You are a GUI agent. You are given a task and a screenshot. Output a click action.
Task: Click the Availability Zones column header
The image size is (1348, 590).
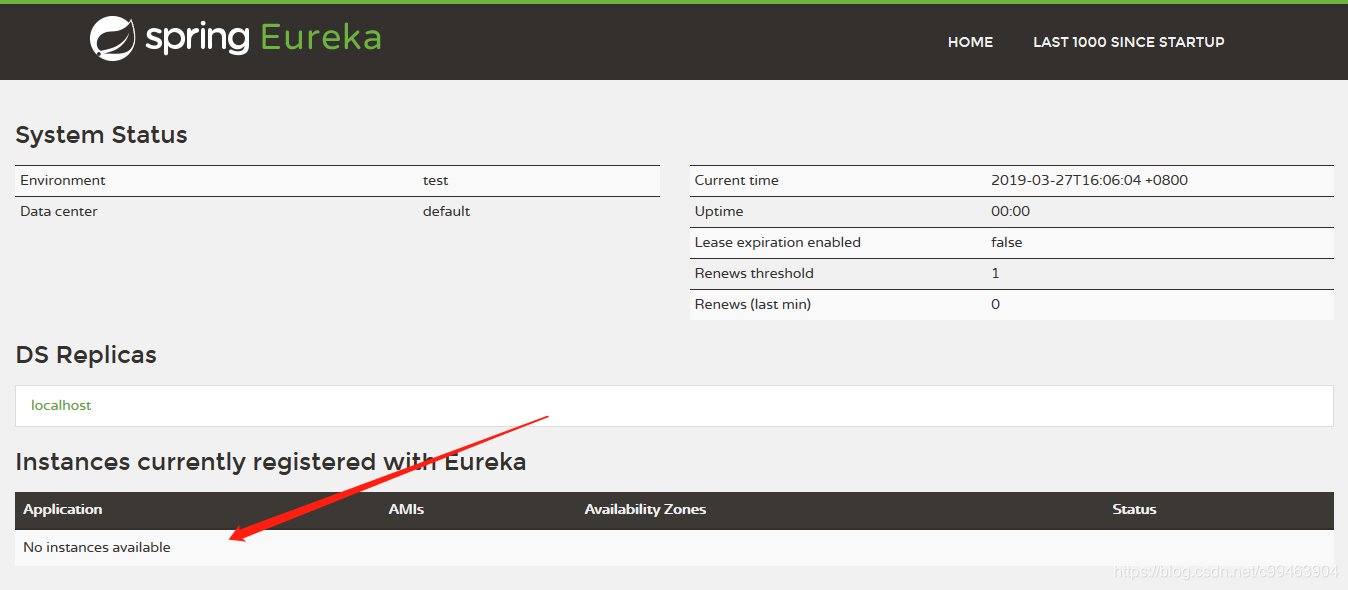click(x=645, y=509)
